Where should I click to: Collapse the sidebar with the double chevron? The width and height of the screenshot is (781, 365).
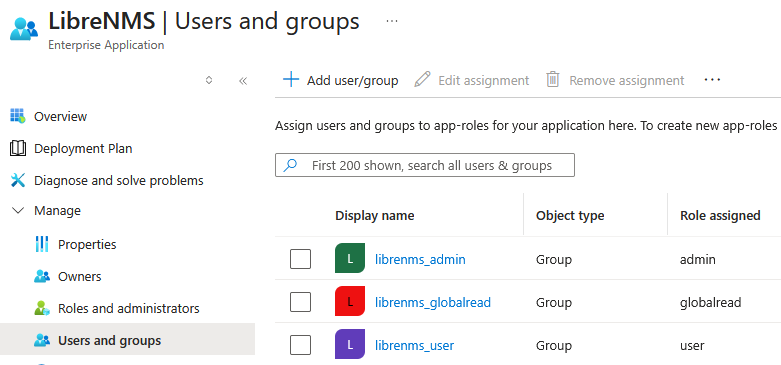coord(243,81)
